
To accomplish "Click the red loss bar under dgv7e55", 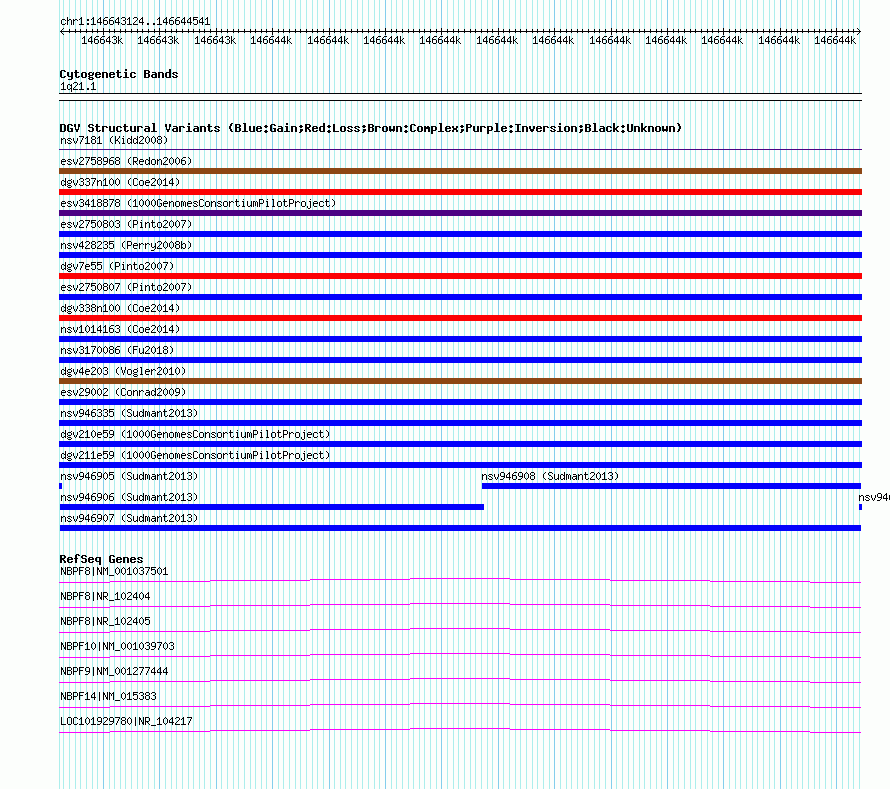I will [x=460, y=276].
